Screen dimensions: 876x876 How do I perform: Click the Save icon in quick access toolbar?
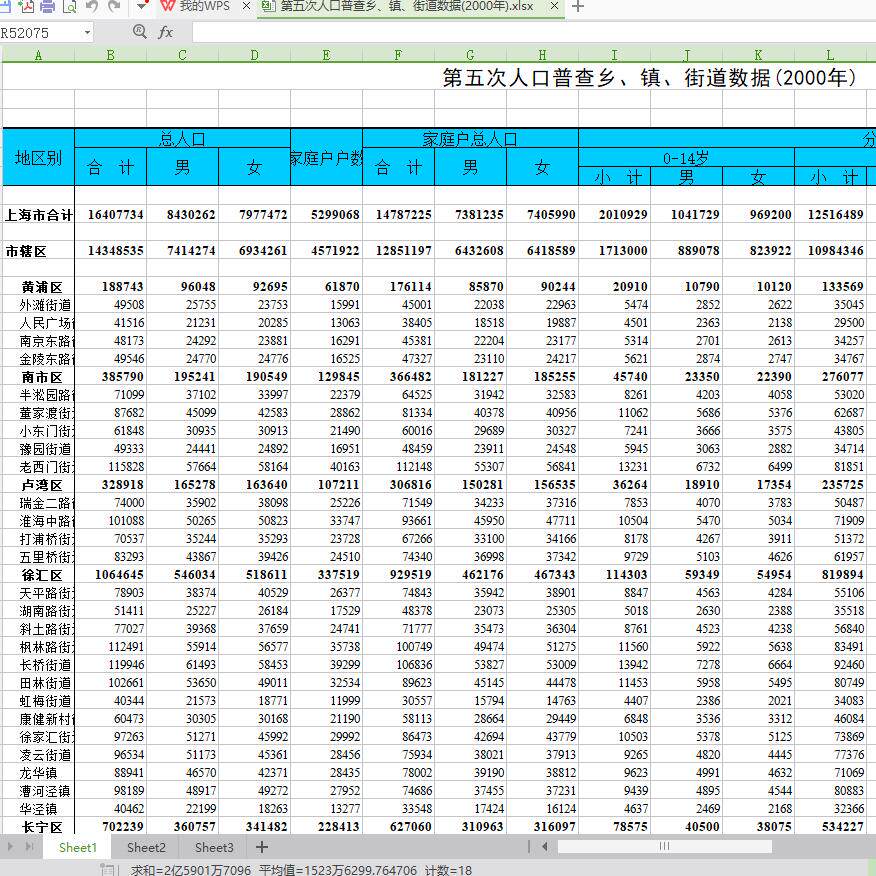pos(7,6)
